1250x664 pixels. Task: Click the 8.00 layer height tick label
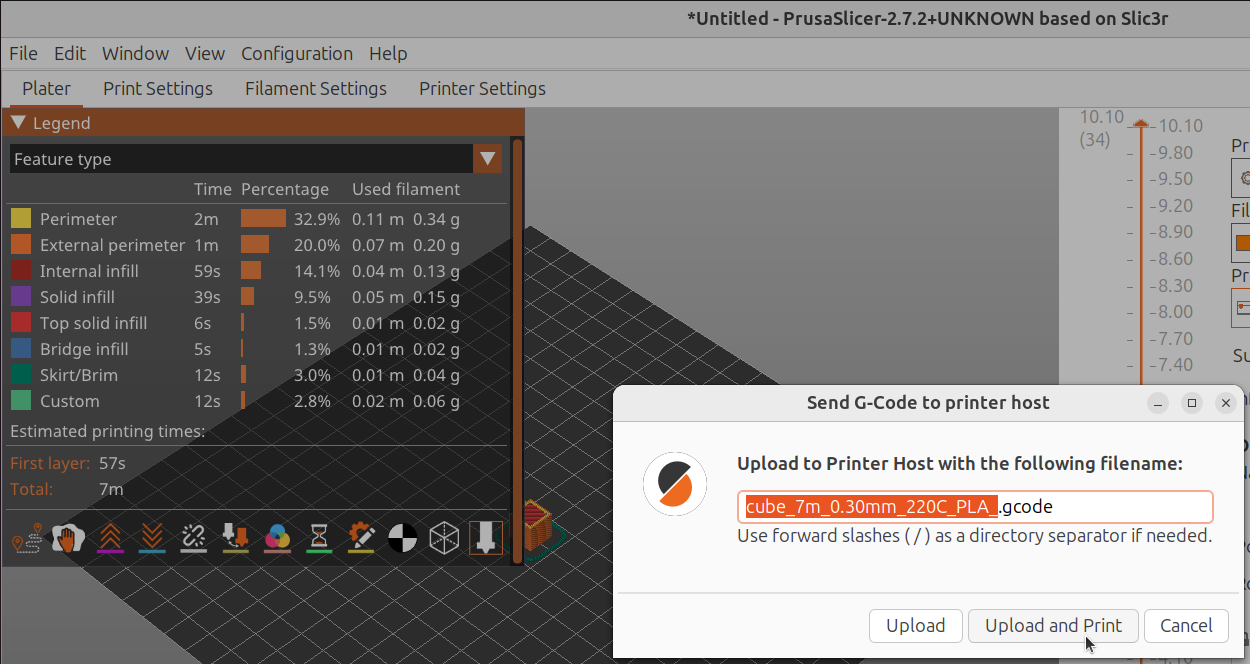pyautogui.click(x=1176, y=311)
